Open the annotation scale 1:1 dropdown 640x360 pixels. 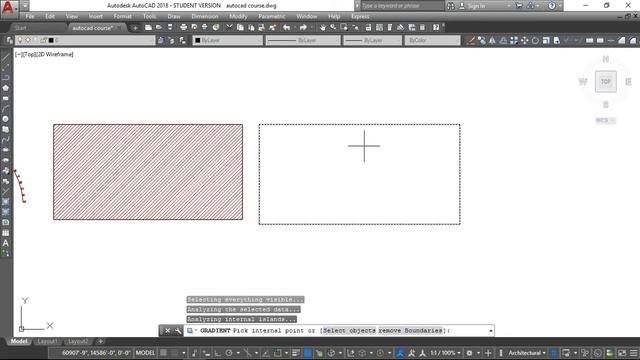tap(445, 353)
